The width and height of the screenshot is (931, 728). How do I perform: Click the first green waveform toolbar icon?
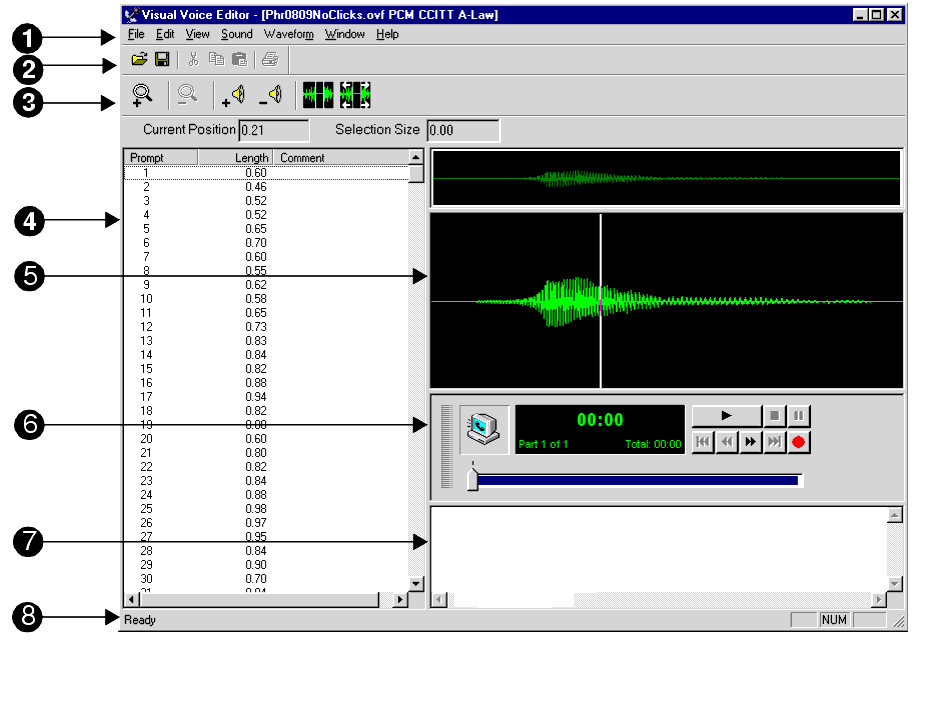(x=318, y=95)
